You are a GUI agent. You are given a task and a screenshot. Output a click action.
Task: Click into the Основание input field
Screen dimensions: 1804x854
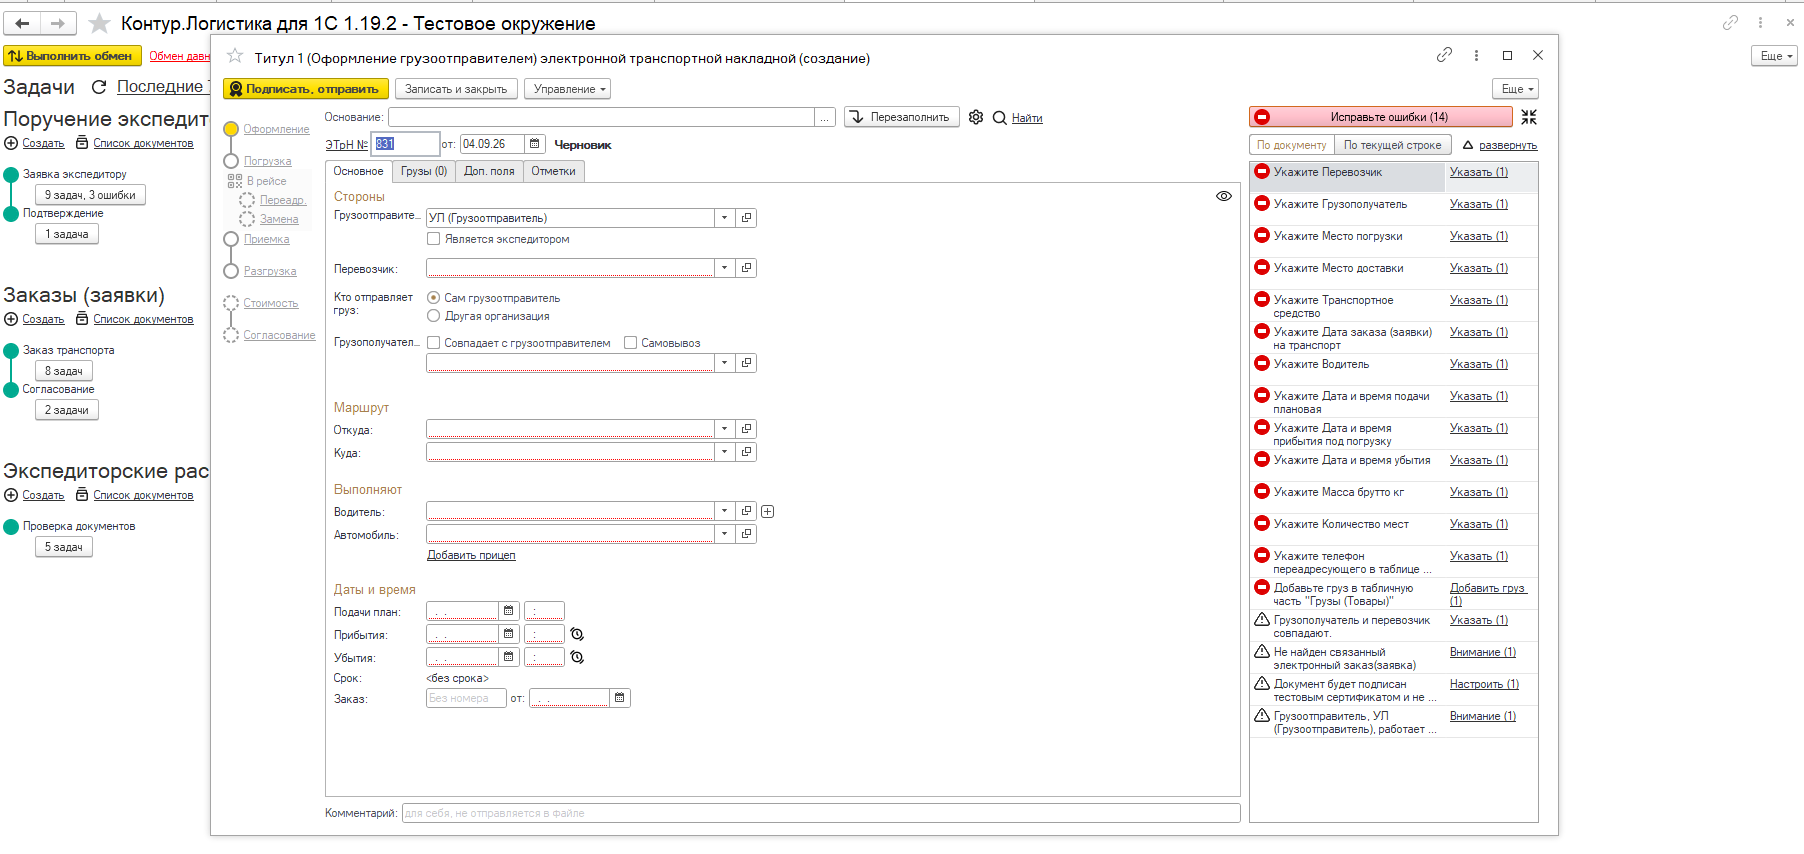point(601,117)
